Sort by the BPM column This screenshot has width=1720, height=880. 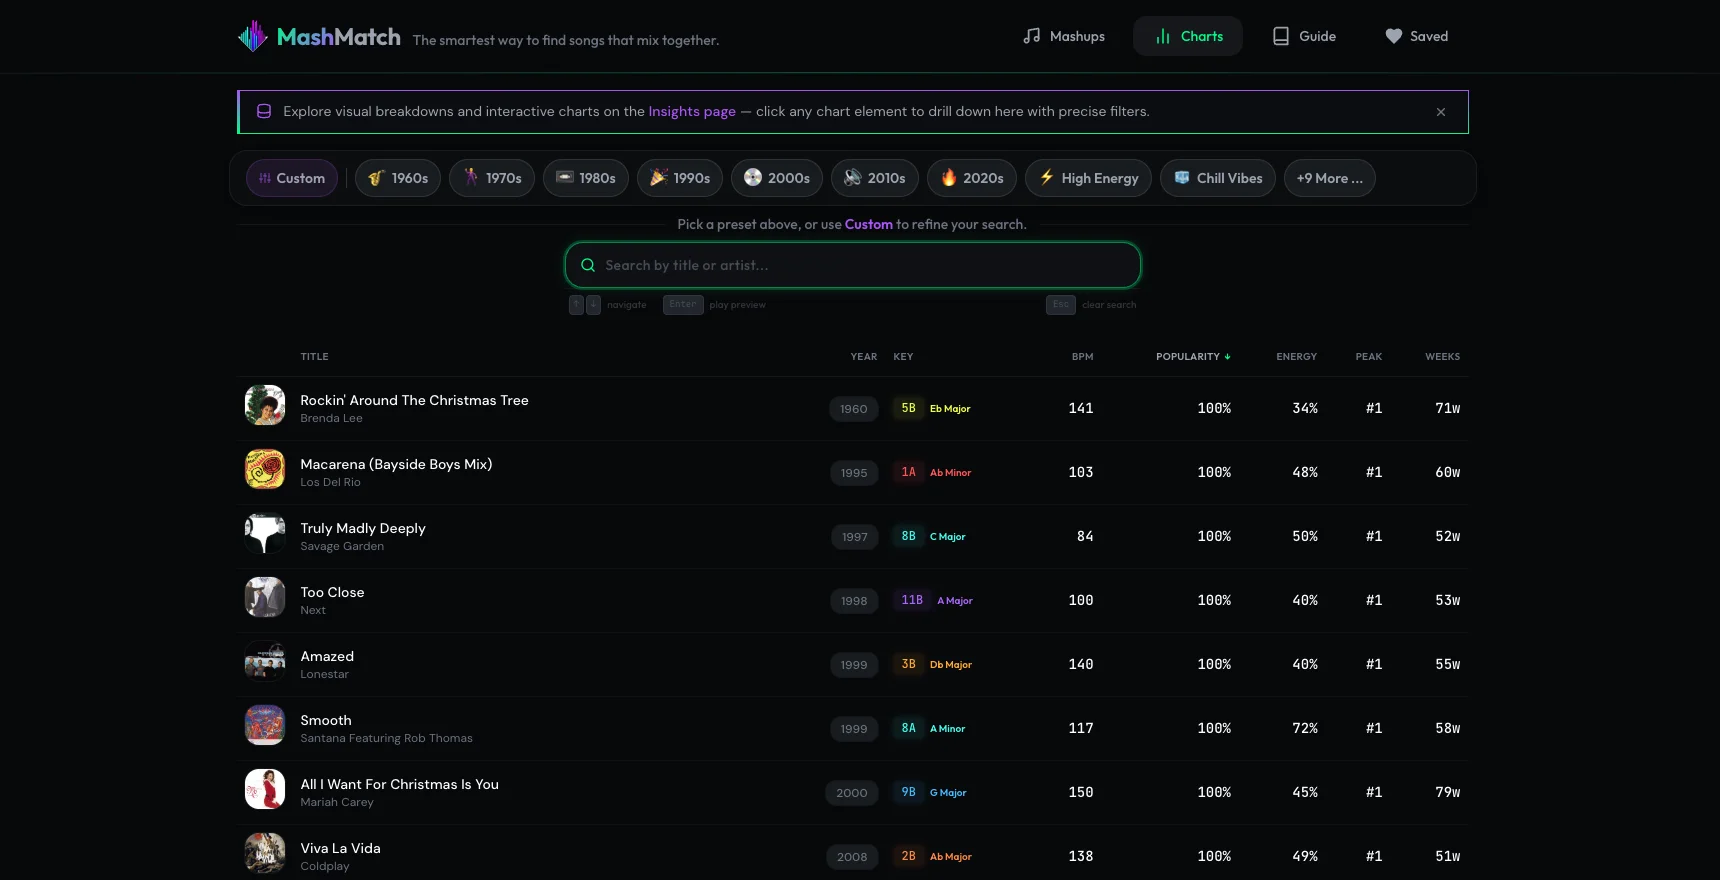click(1082, 357)
